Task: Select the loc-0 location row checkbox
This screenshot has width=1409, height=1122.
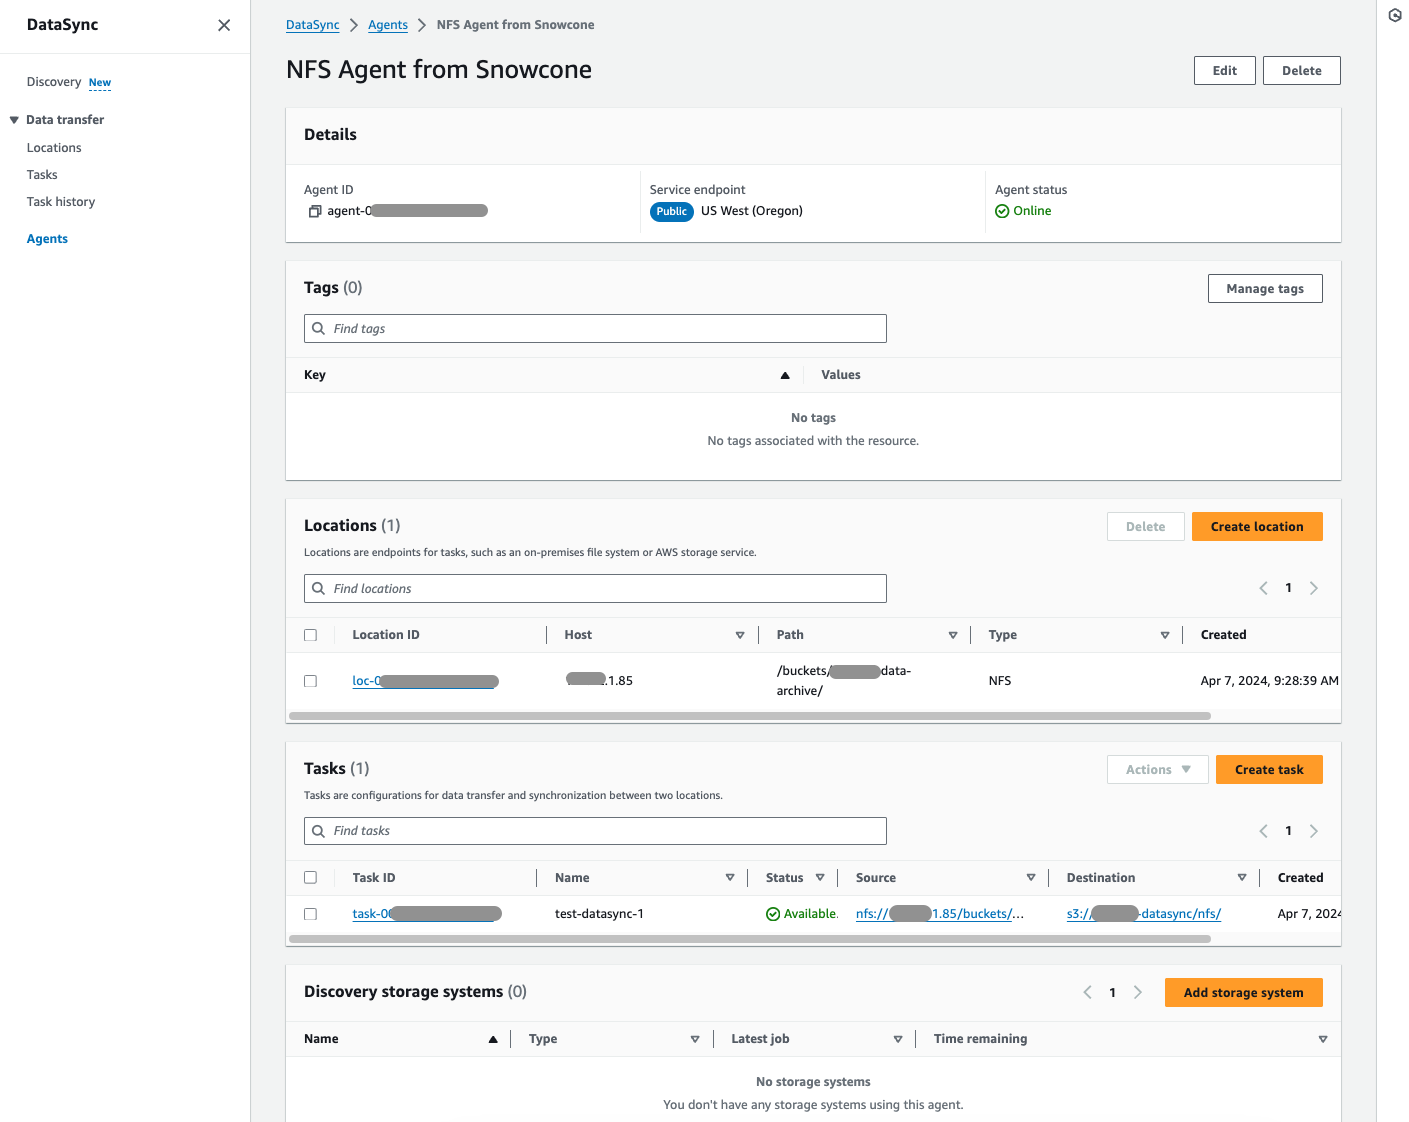Action: [x=310, y=681]
